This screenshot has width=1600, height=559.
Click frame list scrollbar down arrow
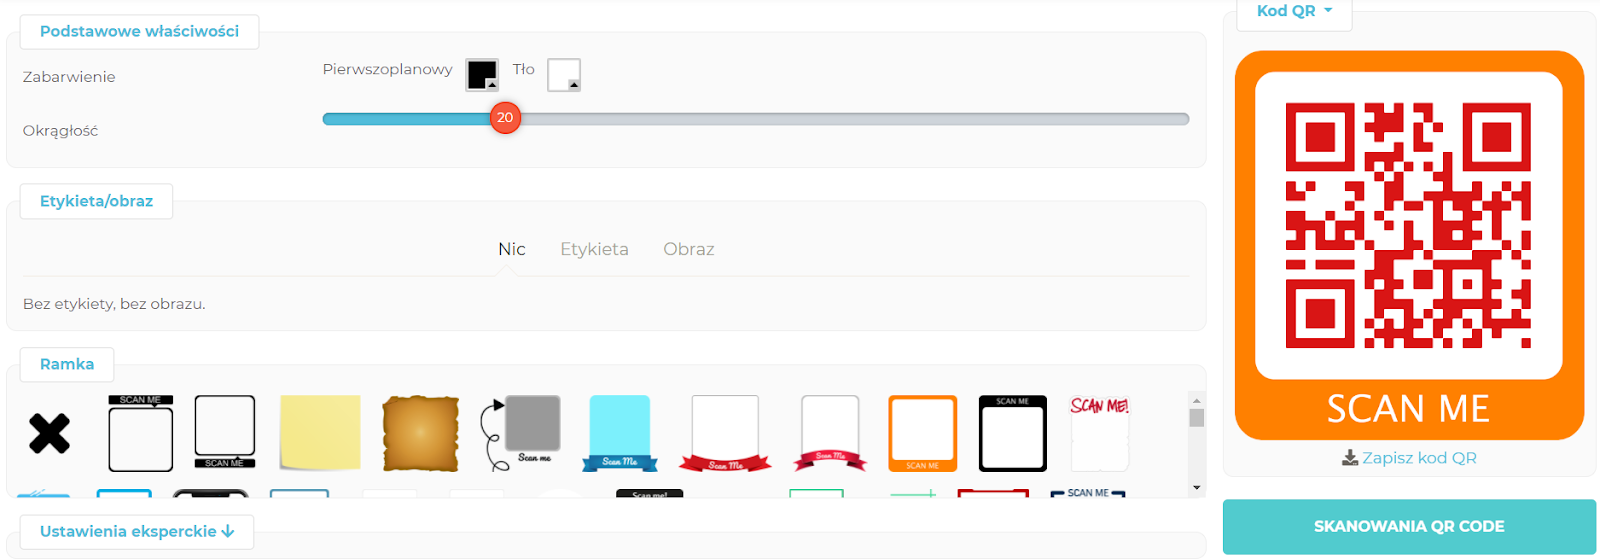click(1197, 488)
